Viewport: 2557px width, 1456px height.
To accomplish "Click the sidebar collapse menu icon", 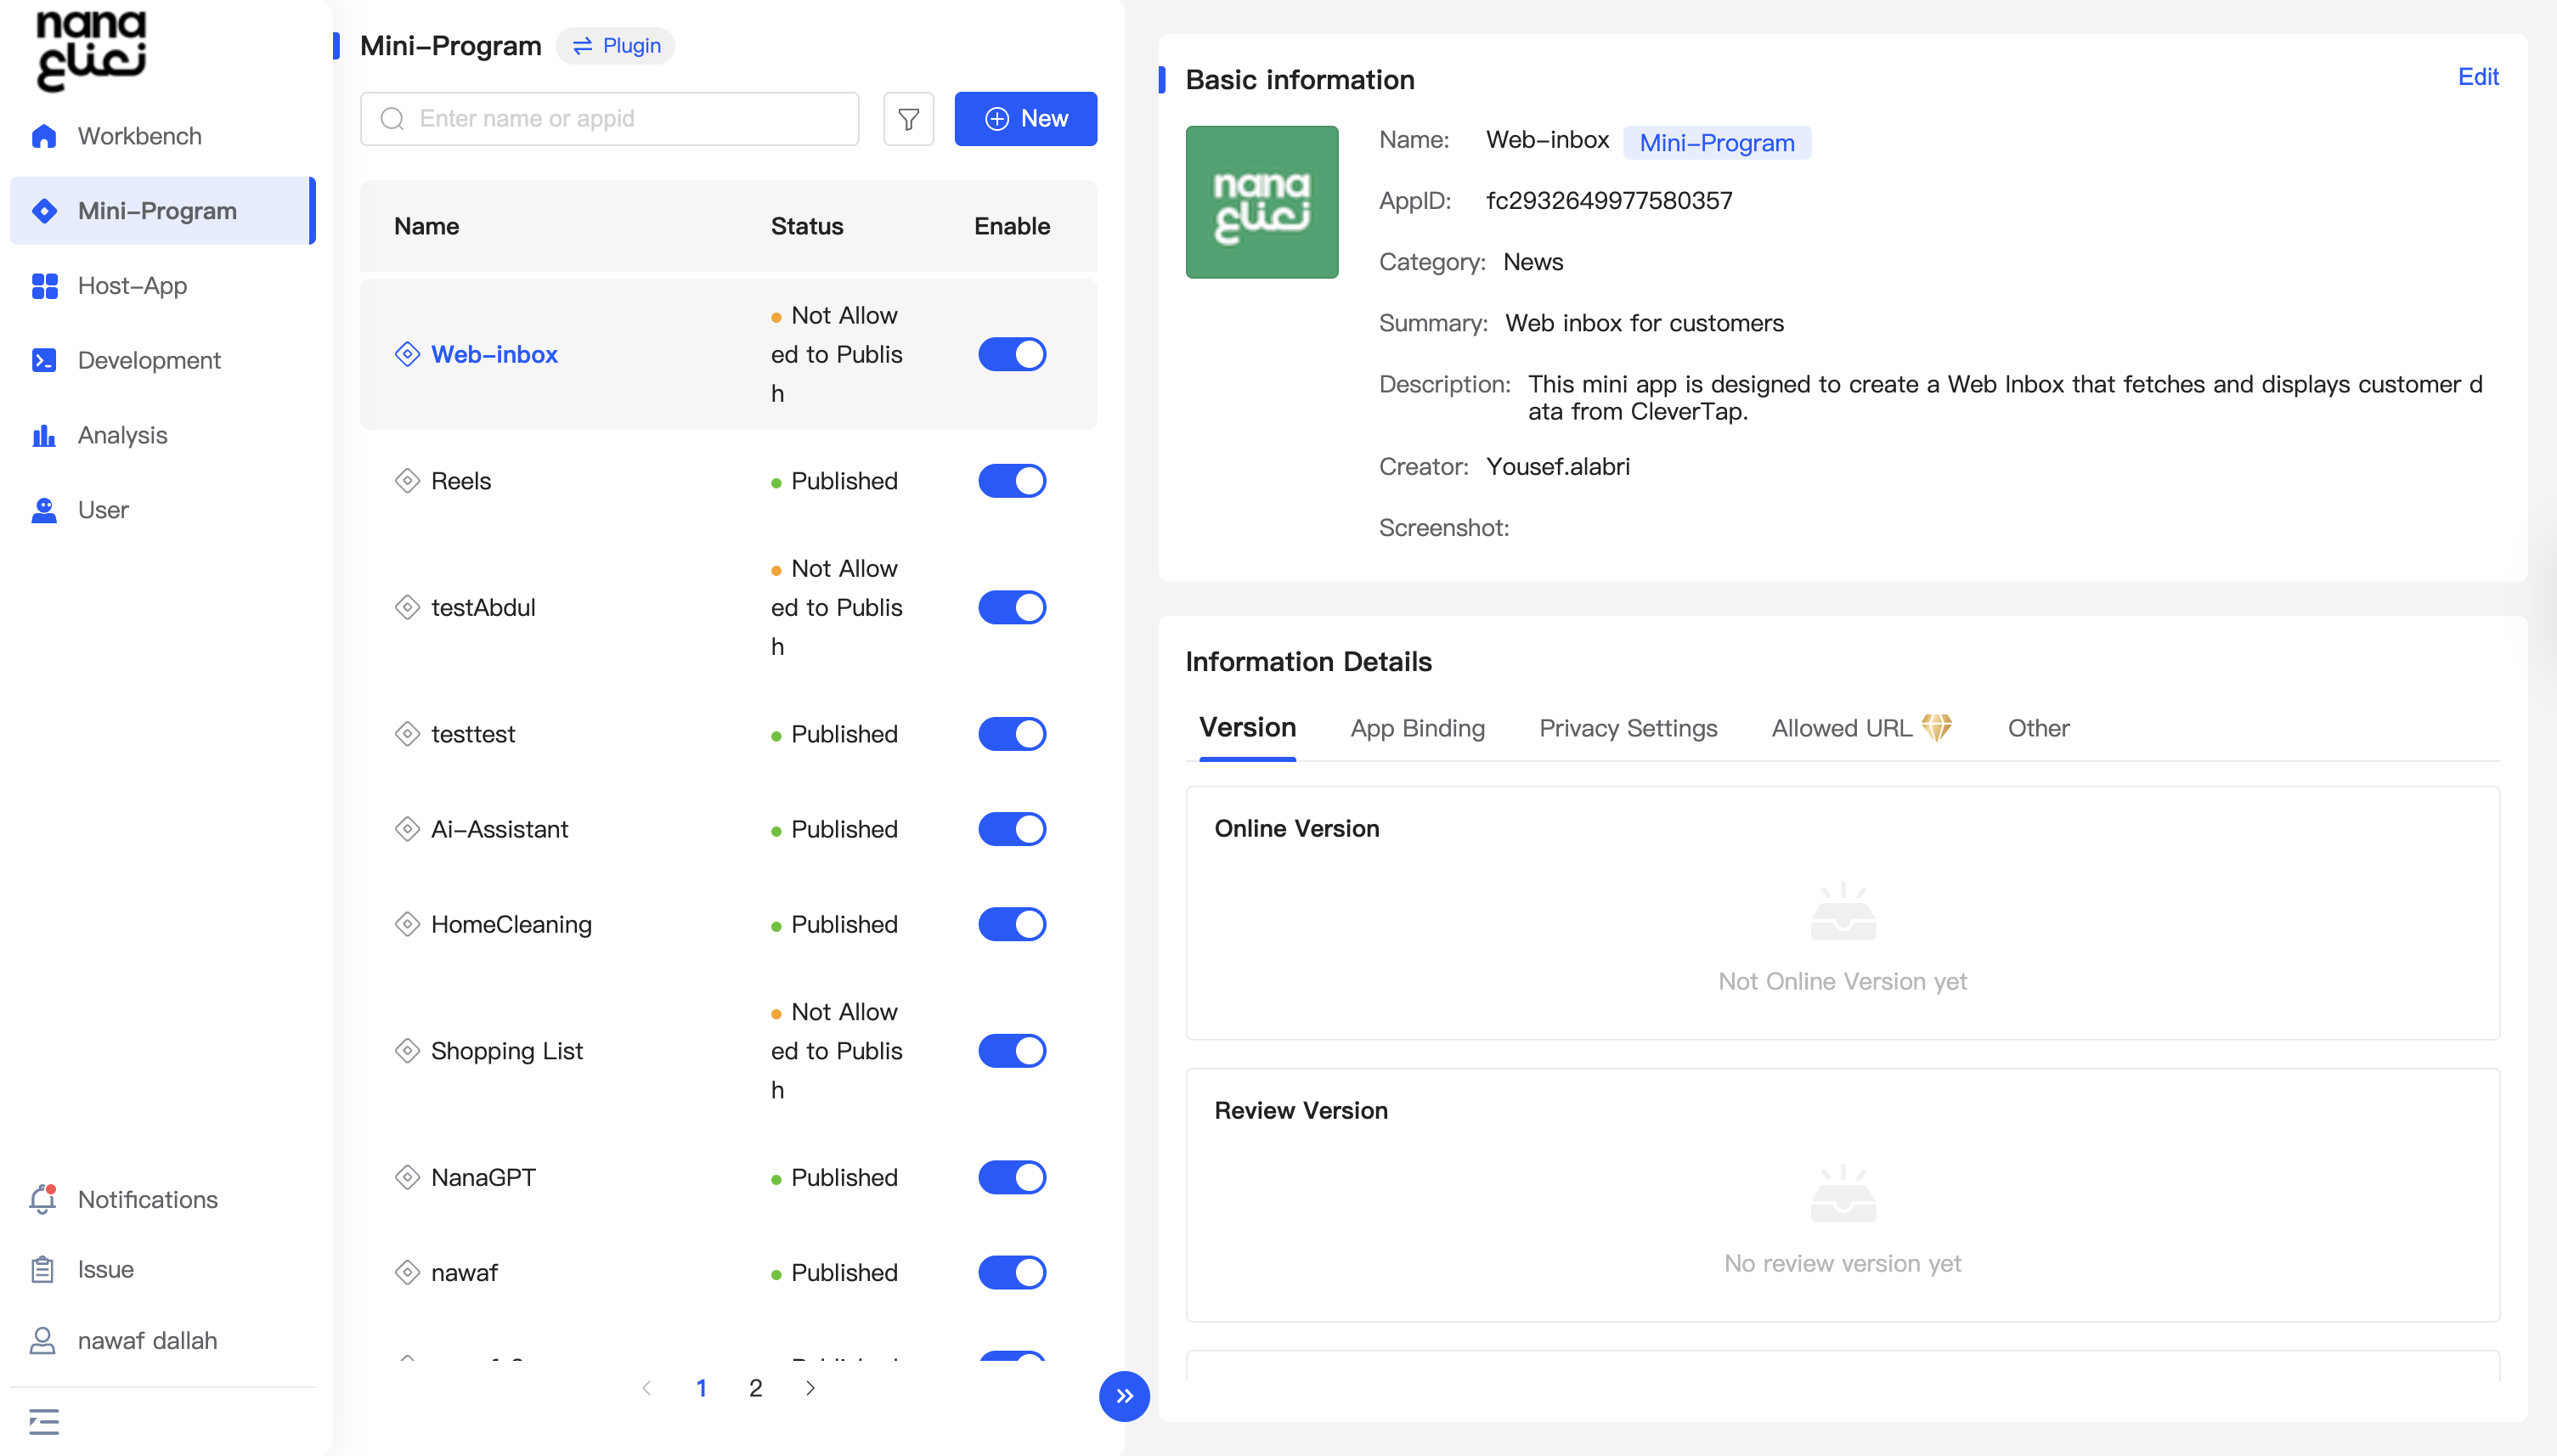I will click(44, 1421).
